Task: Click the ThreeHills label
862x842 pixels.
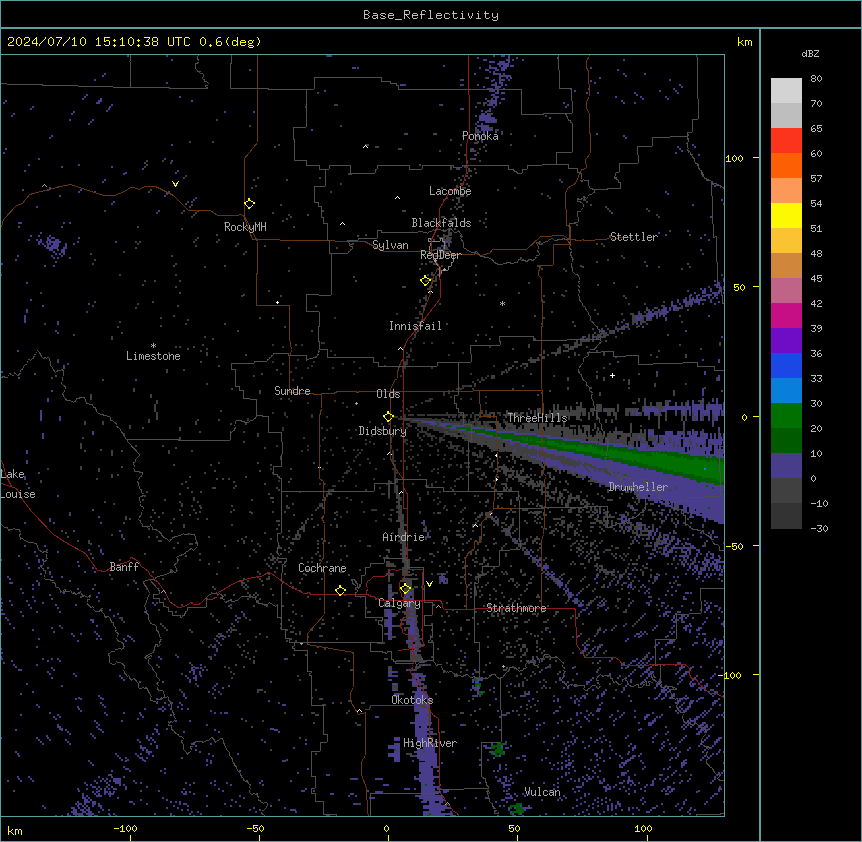Action: tap(537, 418)
